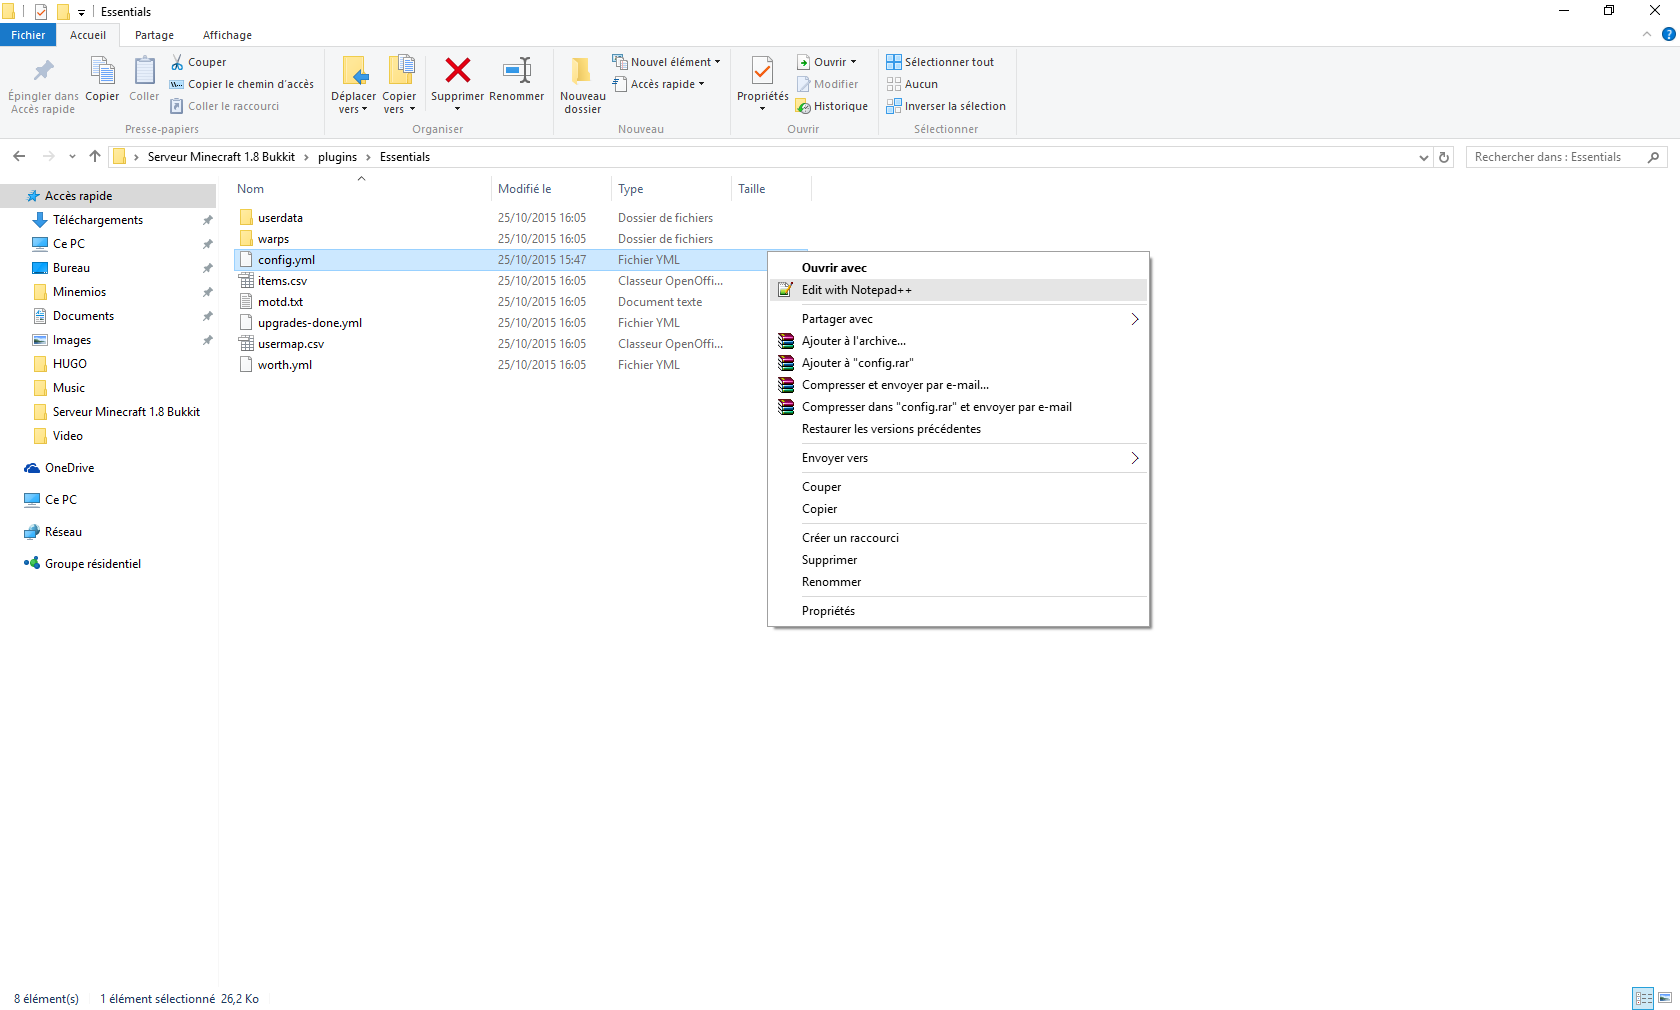The width and height of the screenshot is (1680, 1010).
Task: Switch to large icons view in status bar
Action: (1665, 998)
